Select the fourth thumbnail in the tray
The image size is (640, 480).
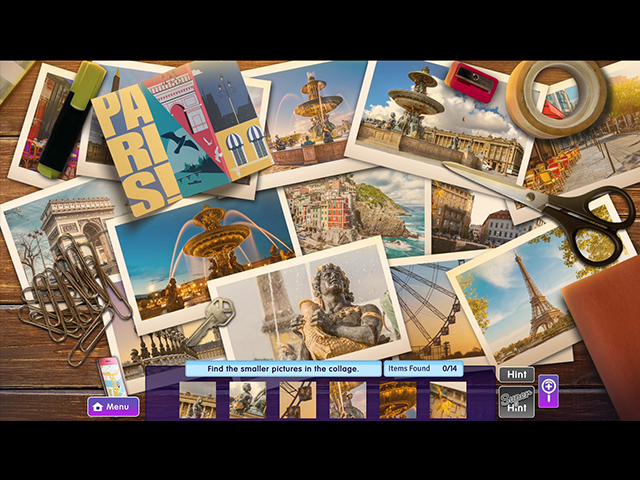(348, 400)
